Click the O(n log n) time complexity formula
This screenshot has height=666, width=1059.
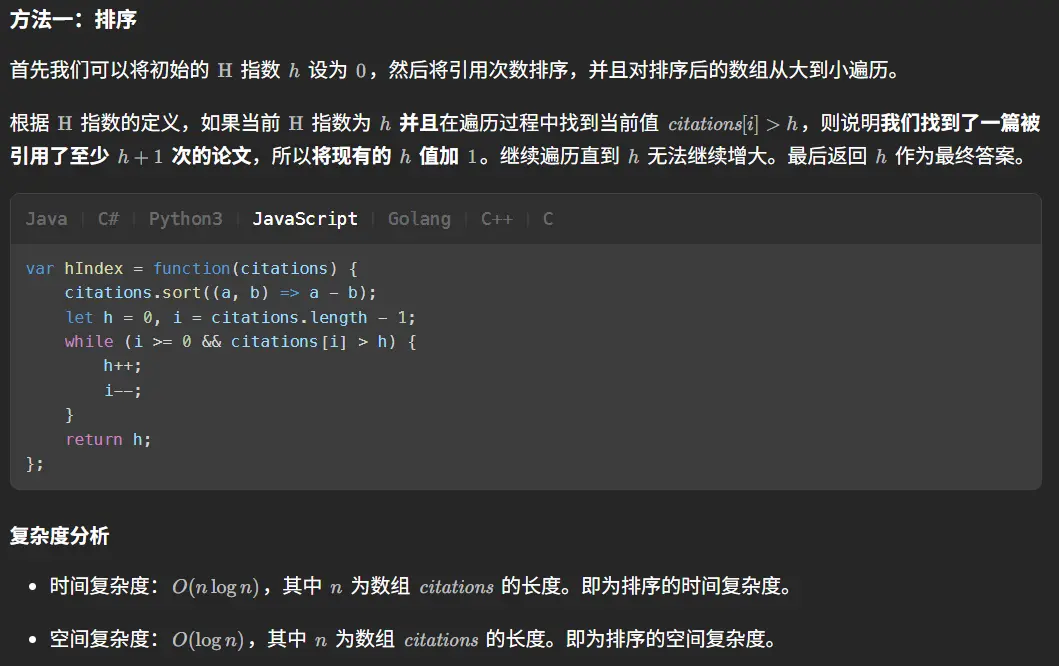coord(216,587)
